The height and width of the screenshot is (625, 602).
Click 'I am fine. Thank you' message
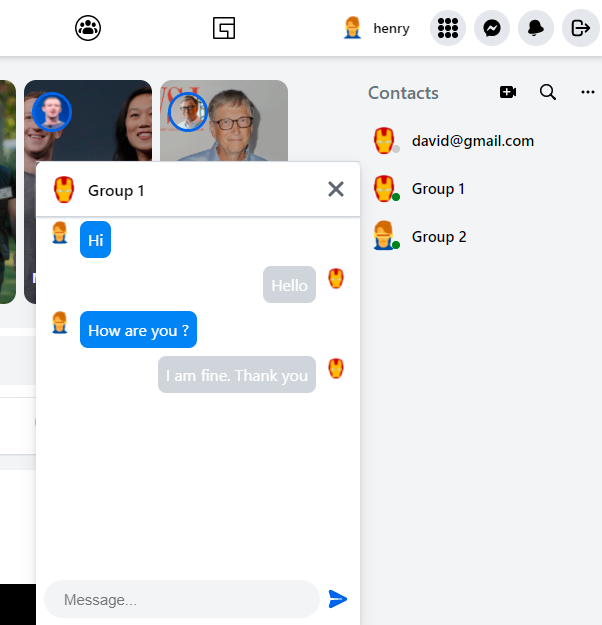(x=237, y=375)
